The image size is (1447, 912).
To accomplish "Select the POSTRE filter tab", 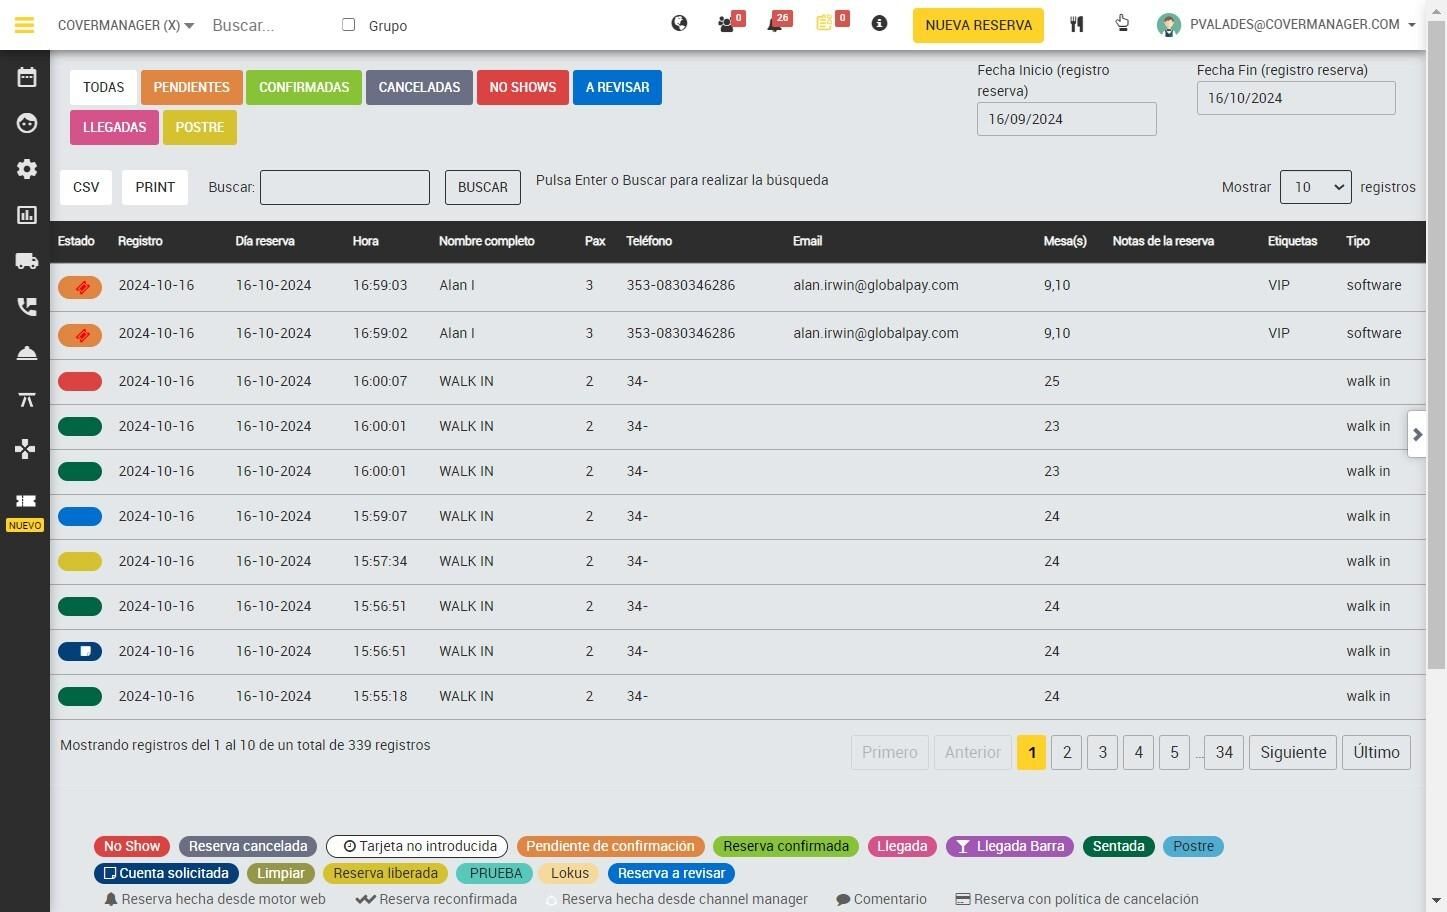I will tap(200, 127).
